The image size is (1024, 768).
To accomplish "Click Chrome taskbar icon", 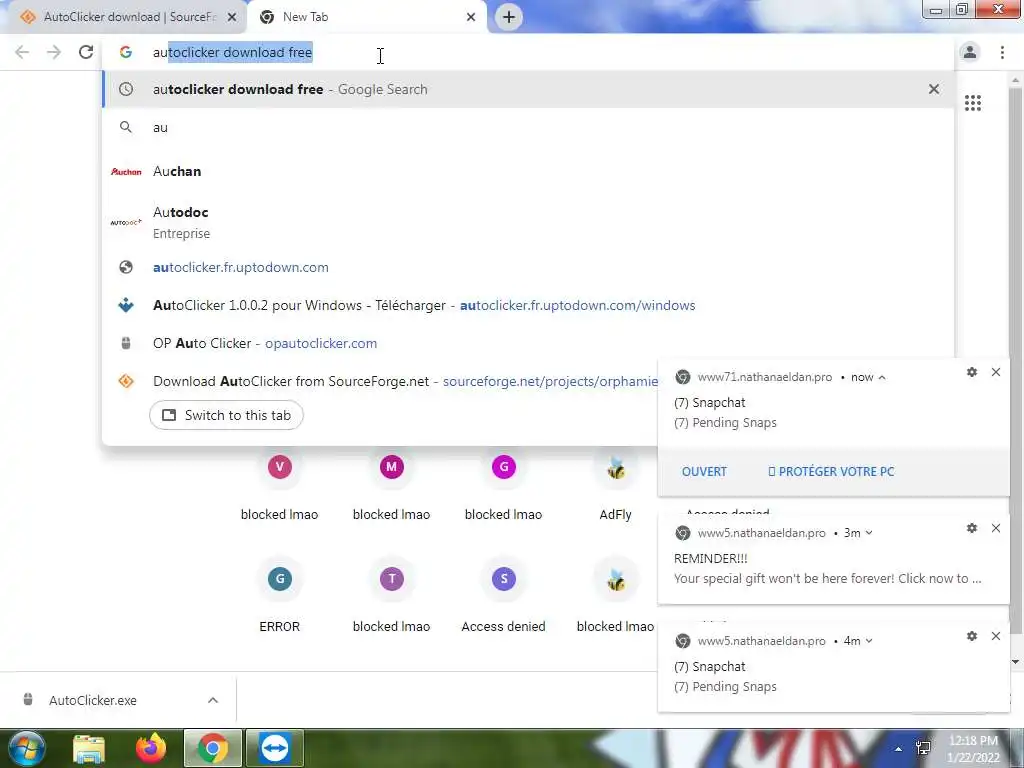I will (212, 748).
